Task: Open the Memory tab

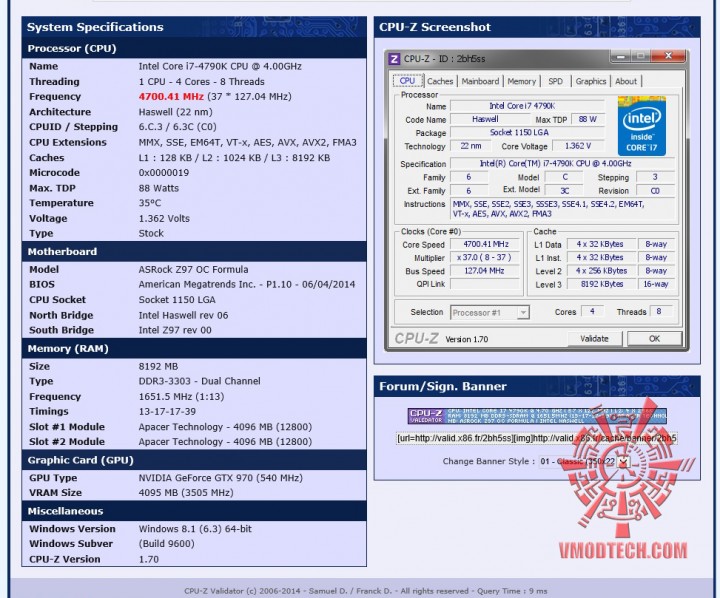Action: tap(522, 81)
